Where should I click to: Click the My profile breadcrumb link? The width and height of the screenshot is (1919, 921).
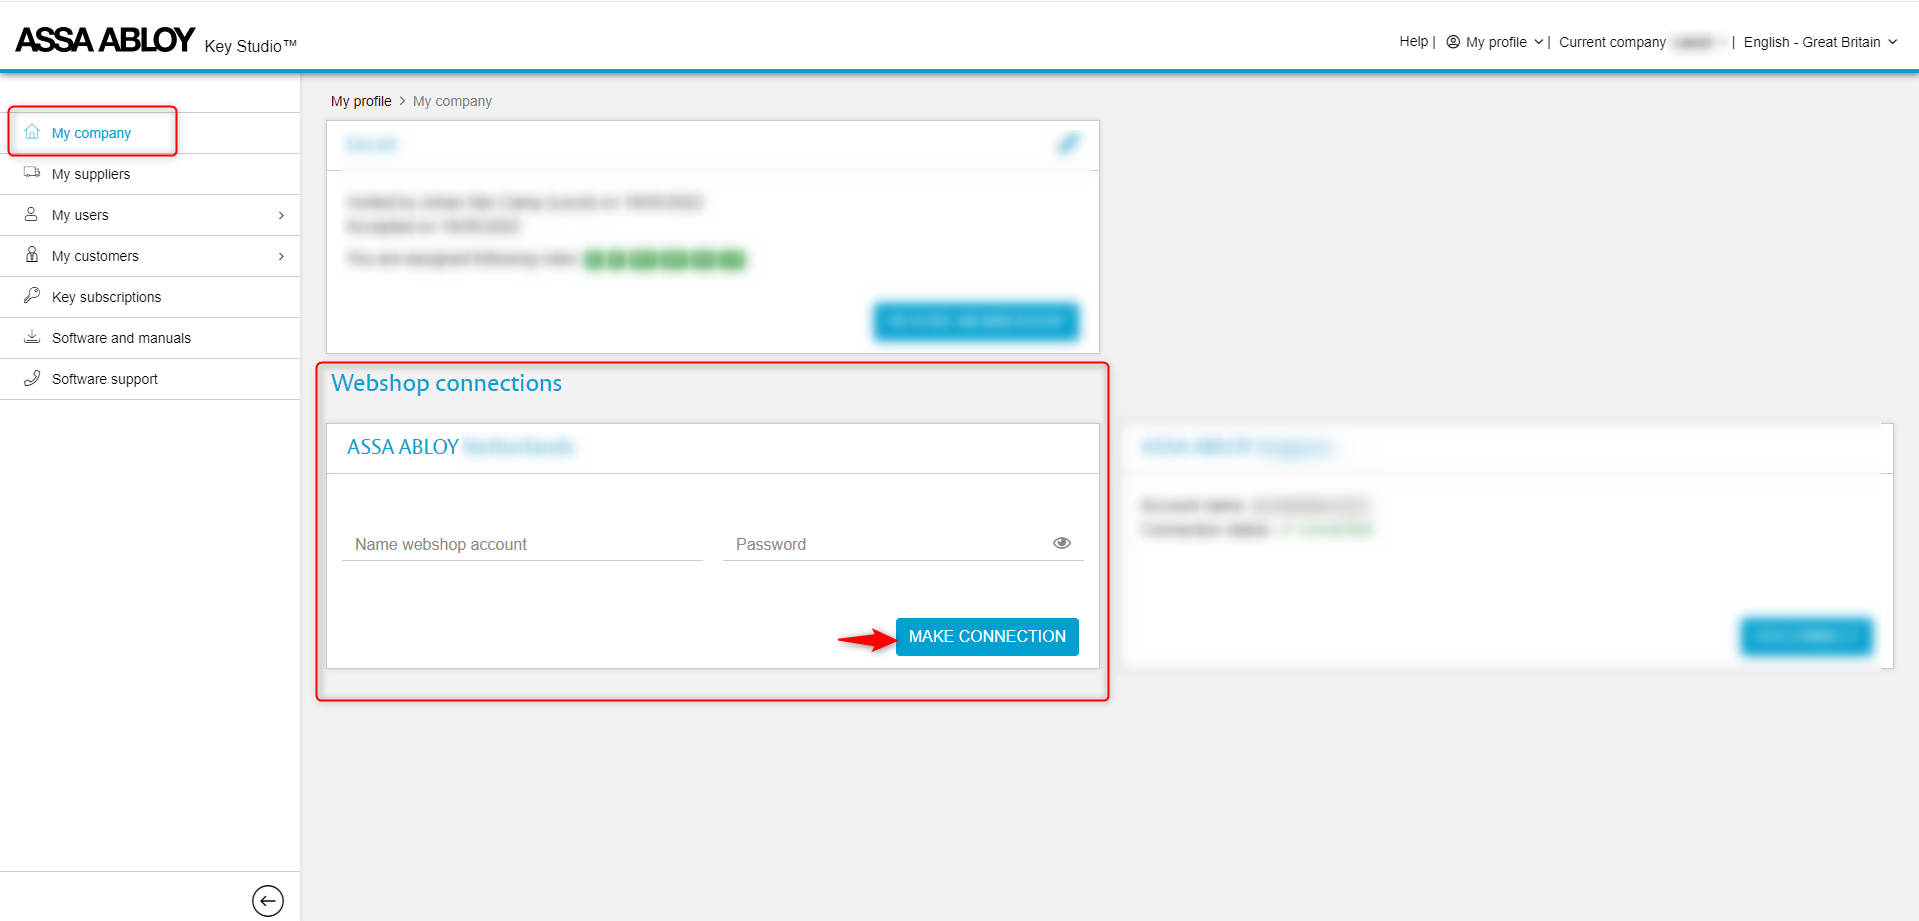(361, 101)
